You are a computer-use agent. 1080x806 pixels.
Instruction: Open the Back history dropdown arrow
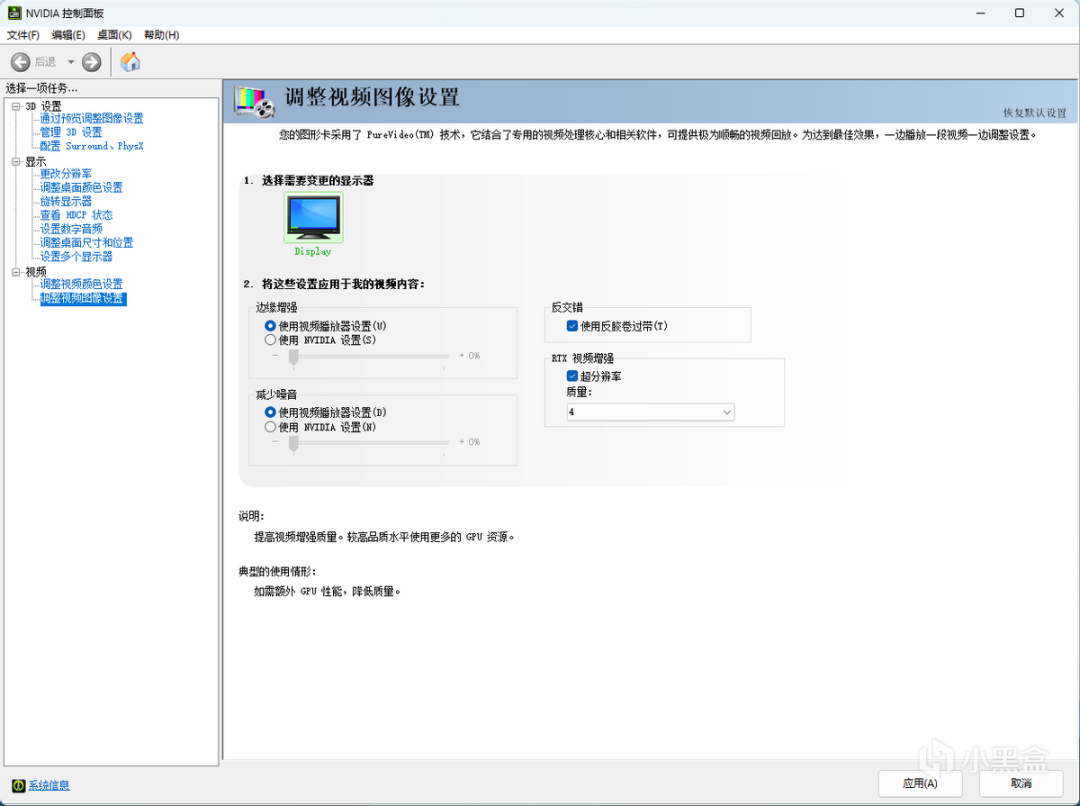tap(70, 62)
